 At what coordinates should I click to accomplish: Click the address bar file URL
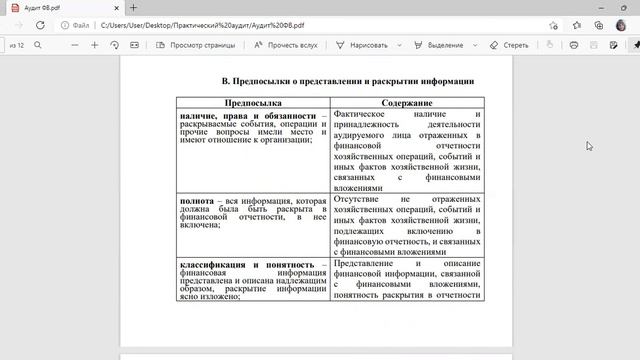point(202,25)
